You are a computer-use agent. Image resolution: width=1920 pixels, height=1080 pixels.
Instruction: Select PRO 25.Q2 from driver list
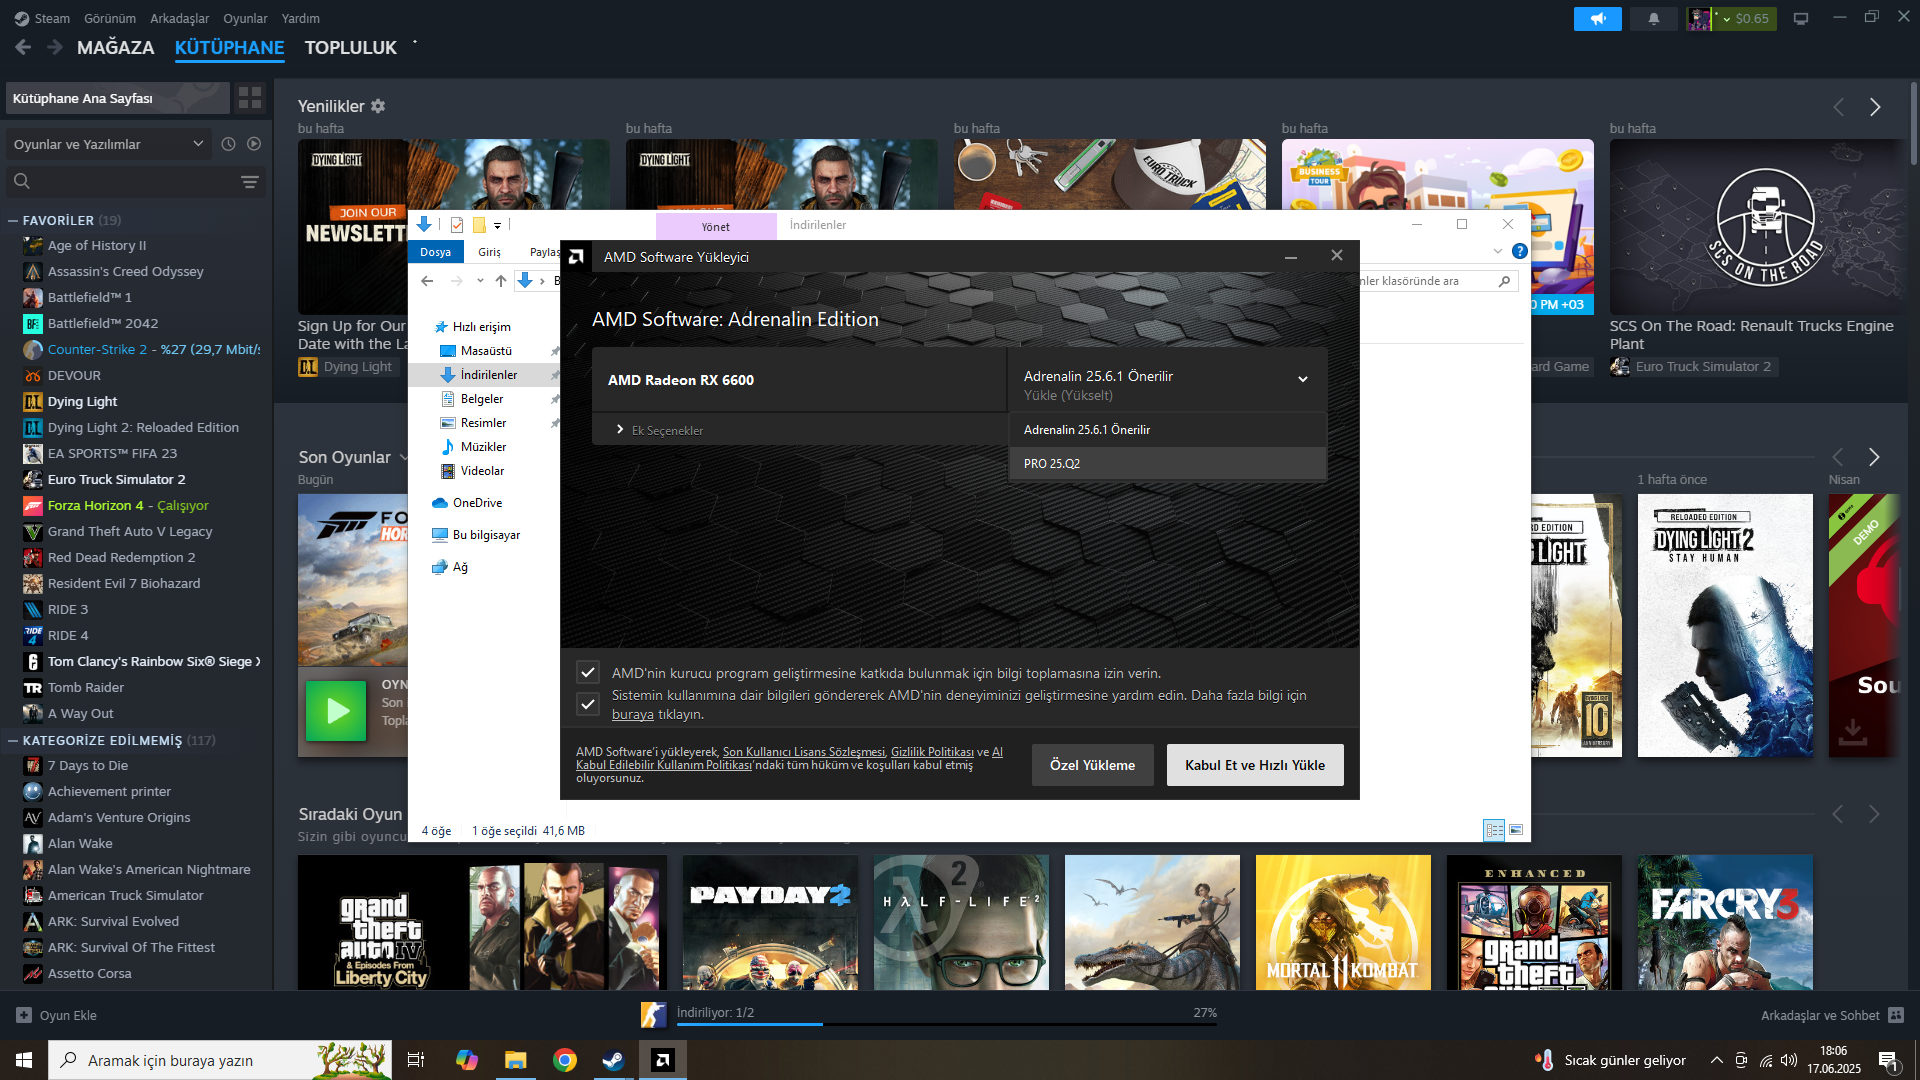coord(1052,464)
